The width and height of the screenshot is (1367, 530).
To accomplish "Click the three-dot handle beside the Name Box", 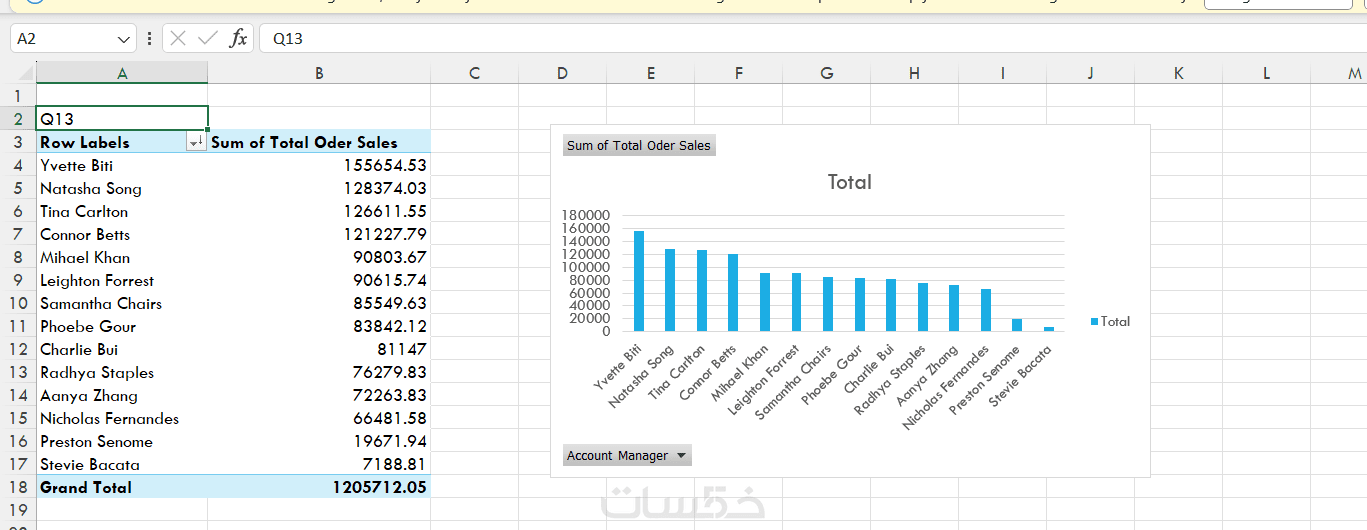I will click(x=150, y=38).
